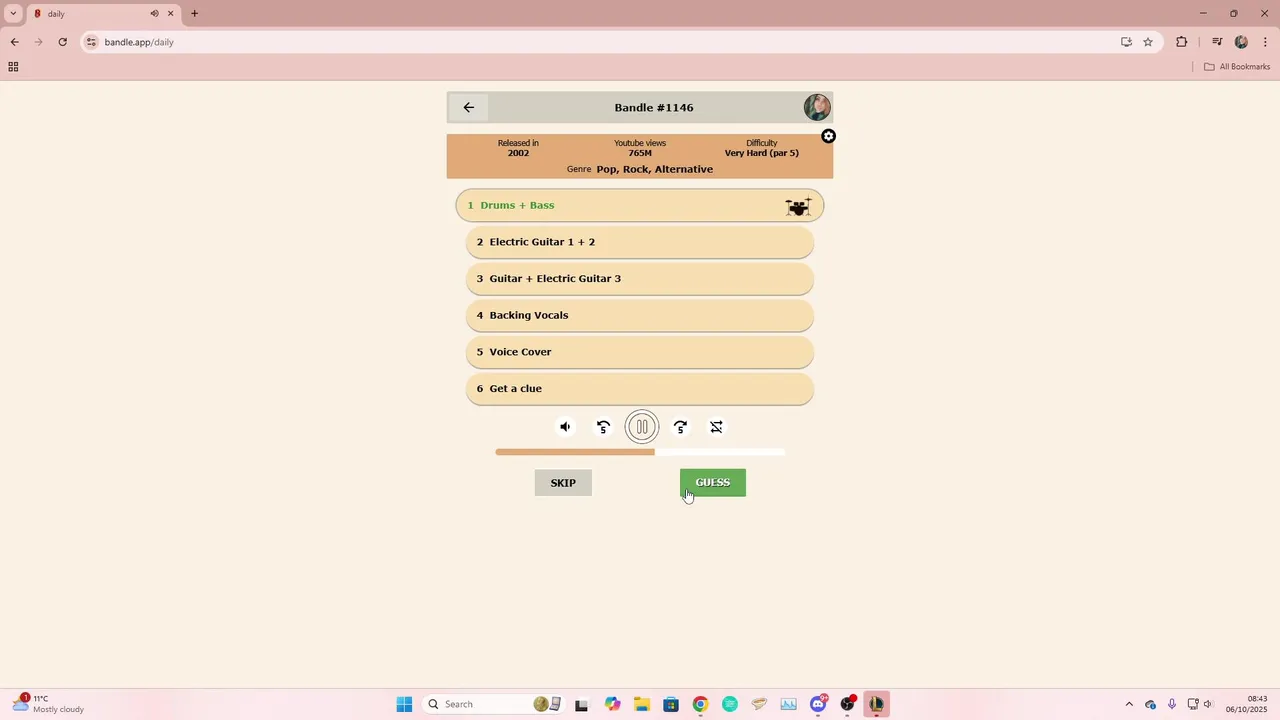Open the weather widget showing 11°C
Screen dimensions: 1280x720
pos(48,704)
